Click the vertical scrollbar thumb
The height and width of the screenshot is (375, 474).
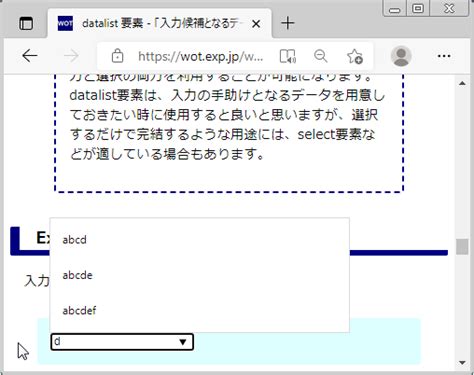tap(462, 247)
